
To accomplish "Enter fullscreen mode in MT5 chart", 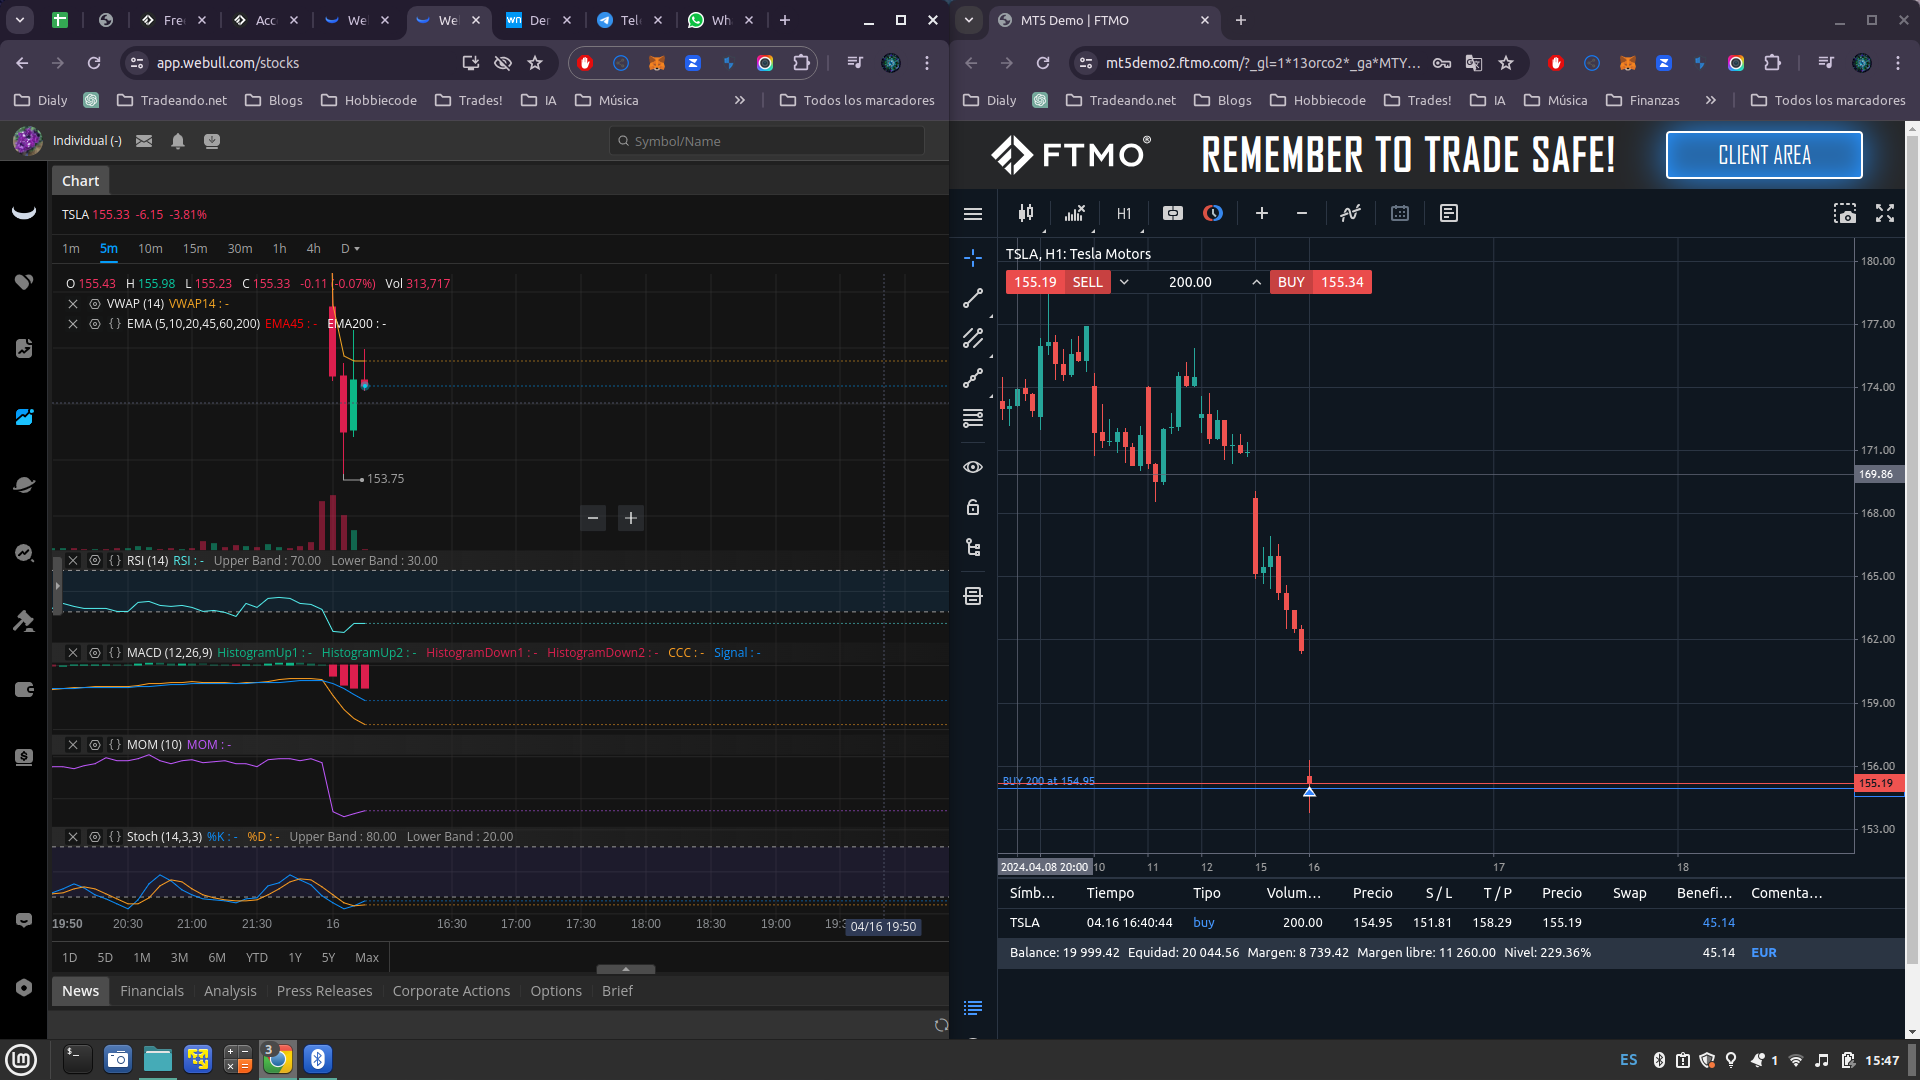I will point(1885,213).
